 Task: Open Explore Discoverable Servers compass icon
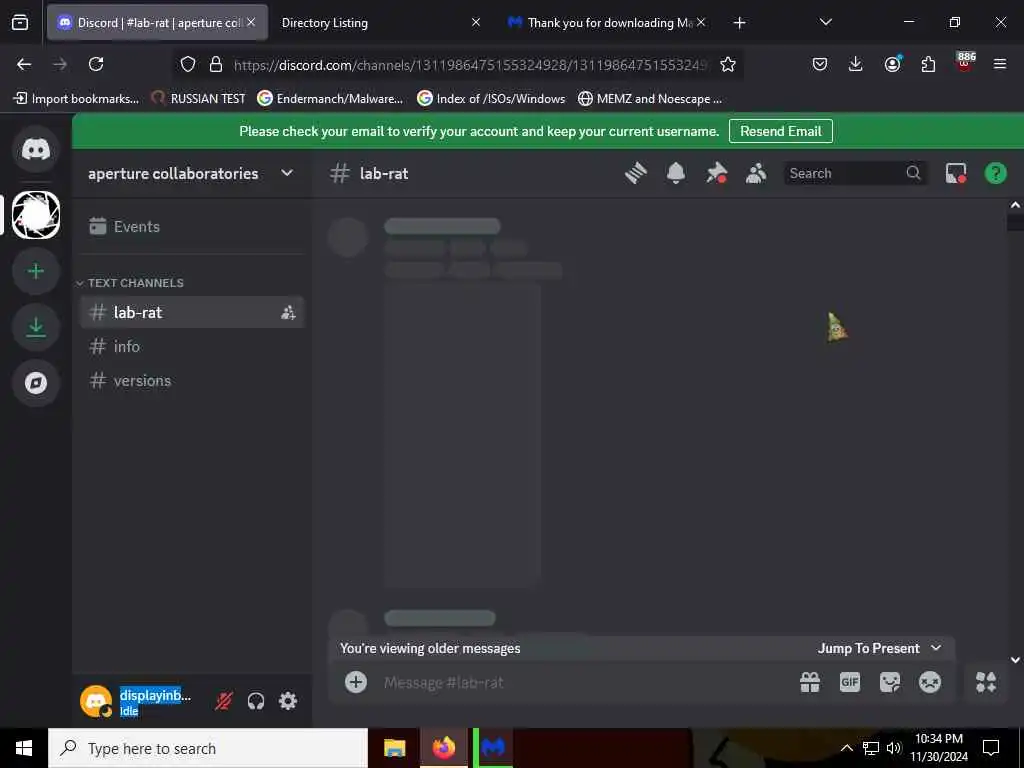pyautogui.click(x=36, y=383)
